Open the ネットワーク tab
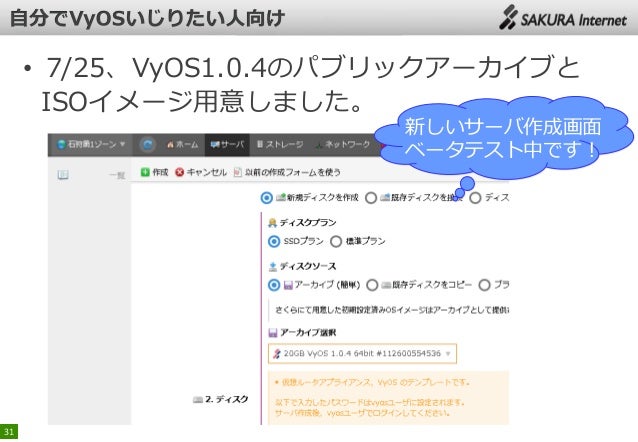The width and height of the screenshot is (638, 442). tap(342, 144)
